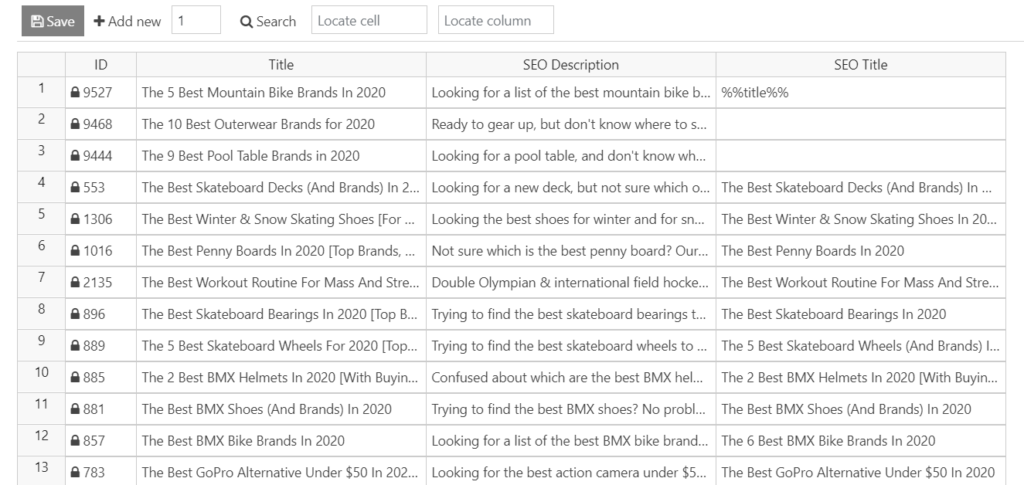Select the Title cell 'The Best Winter & Snow Skating Shoes'
This screenshot has height=485, width=1024.
(281, 219)
